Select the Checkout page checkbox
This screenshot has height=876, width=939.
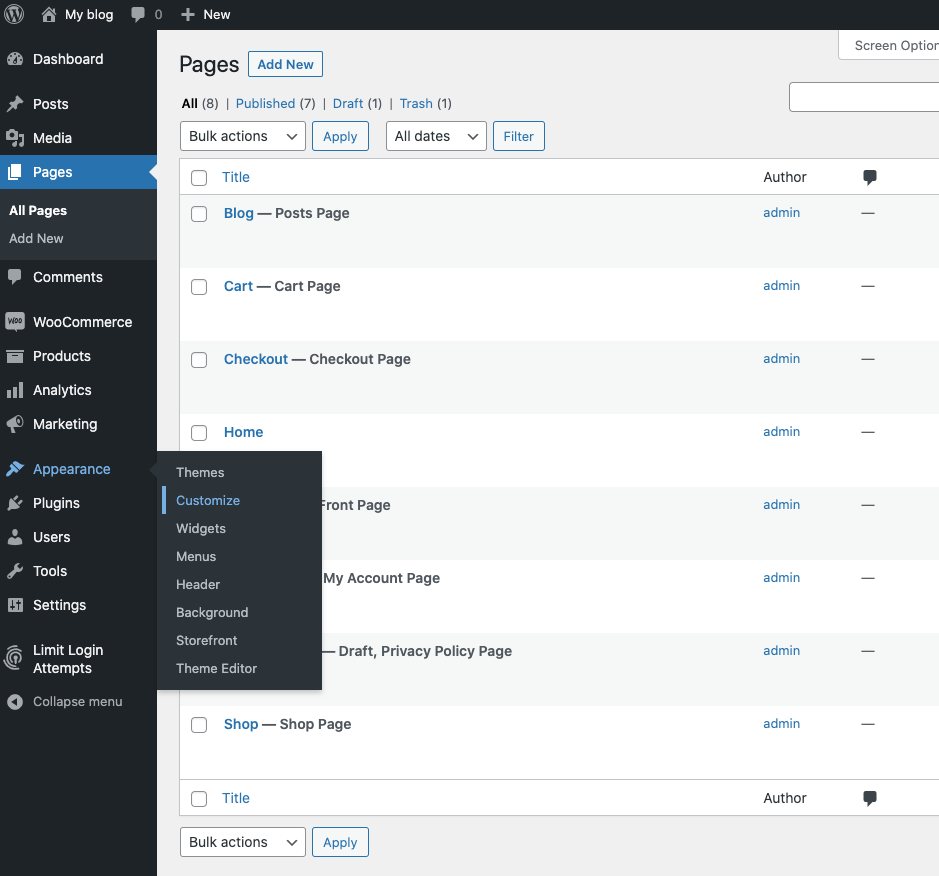click(x=199, y=360)
